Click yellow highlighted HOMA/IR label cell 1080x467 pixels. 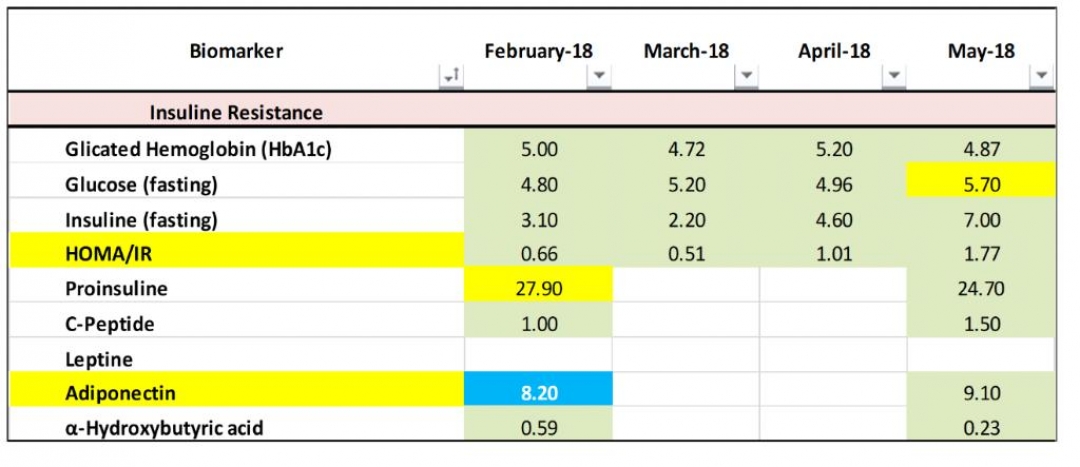pyautogui.click(x=236, y=254)
